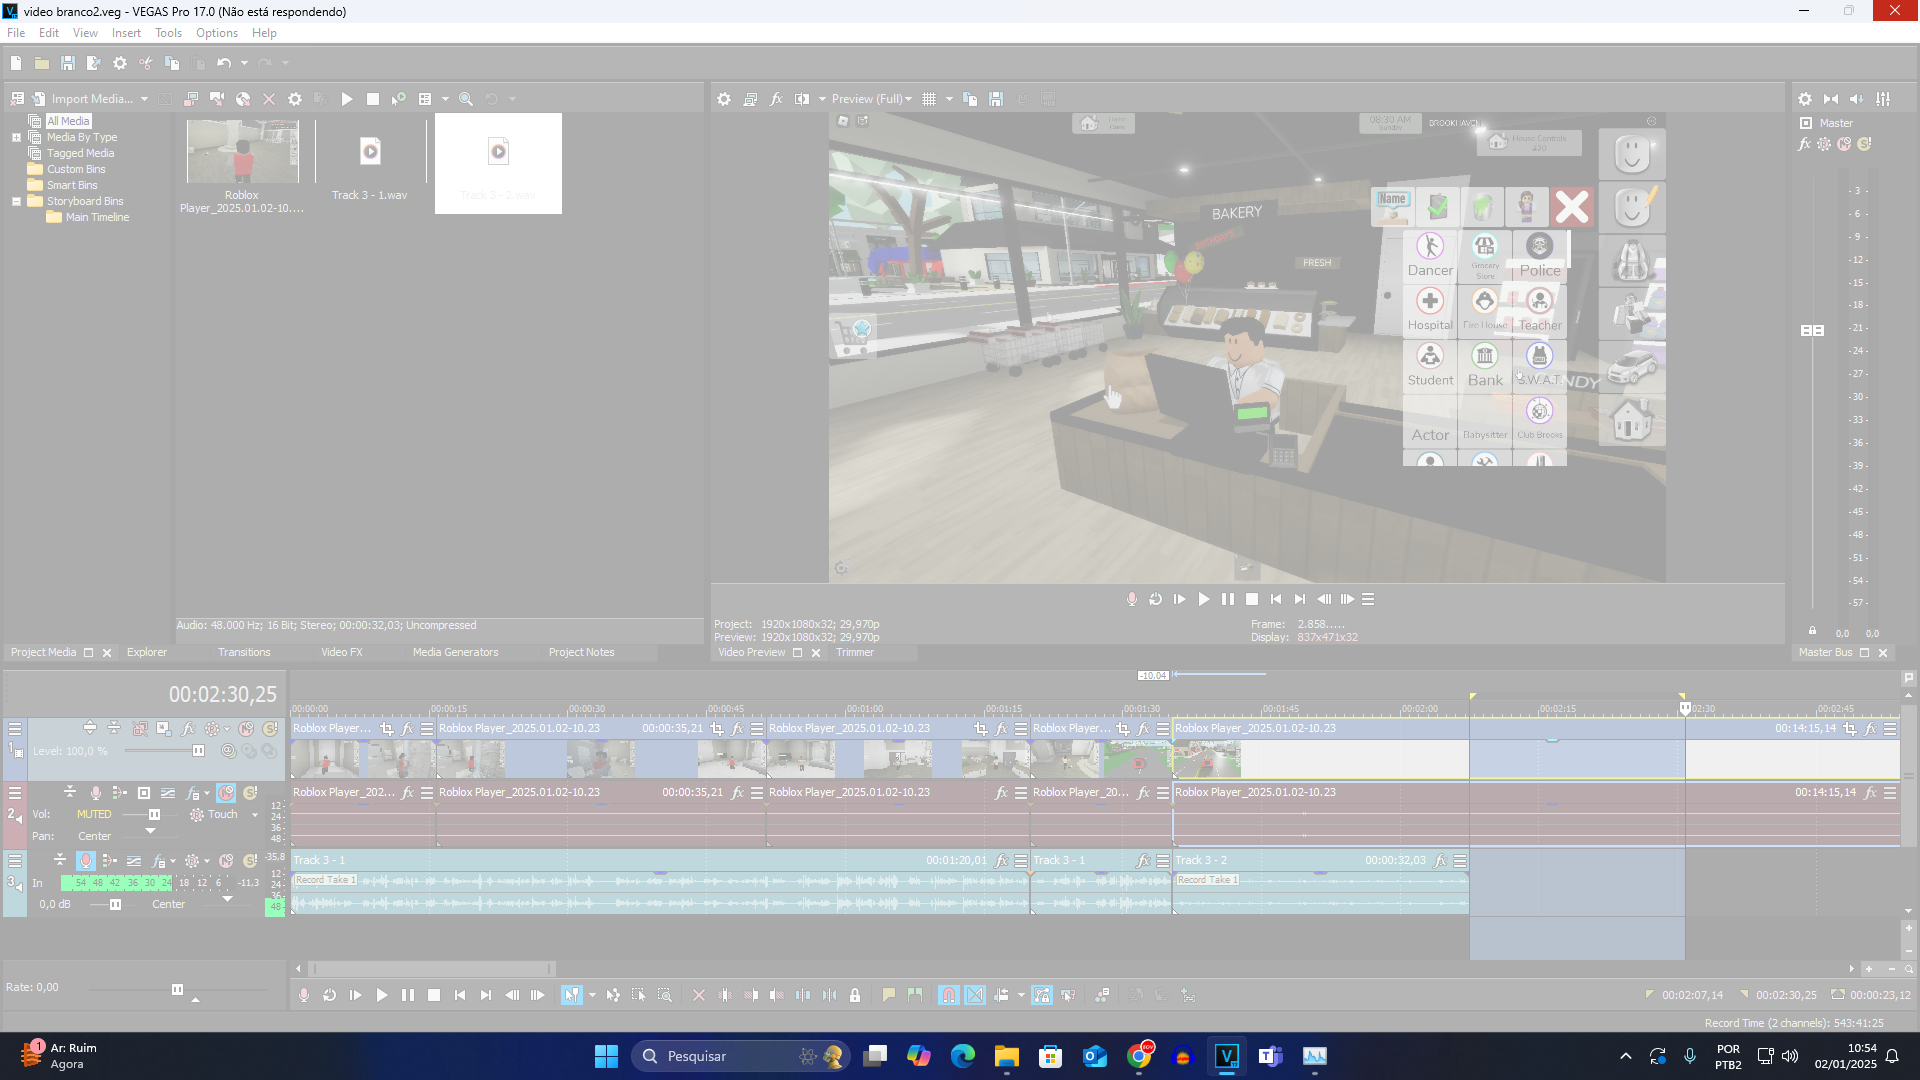Viewport: 1920px width, 1080px height.
Task: Select the envelope edit tool
Action: tap(613, 995)
